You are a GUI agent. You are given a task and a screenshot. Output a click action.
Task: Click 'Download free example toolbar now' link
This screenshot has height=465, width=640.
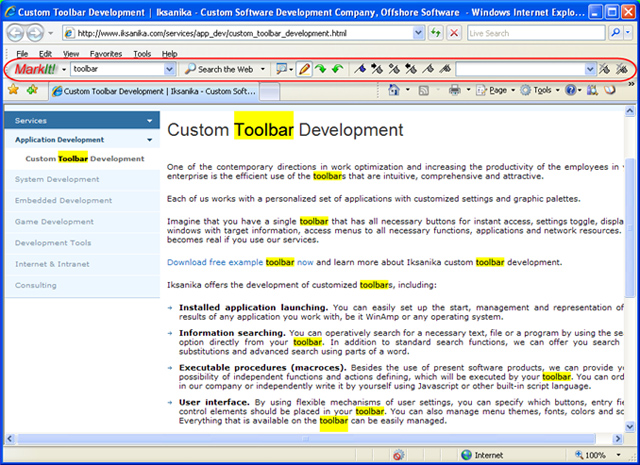240,262
